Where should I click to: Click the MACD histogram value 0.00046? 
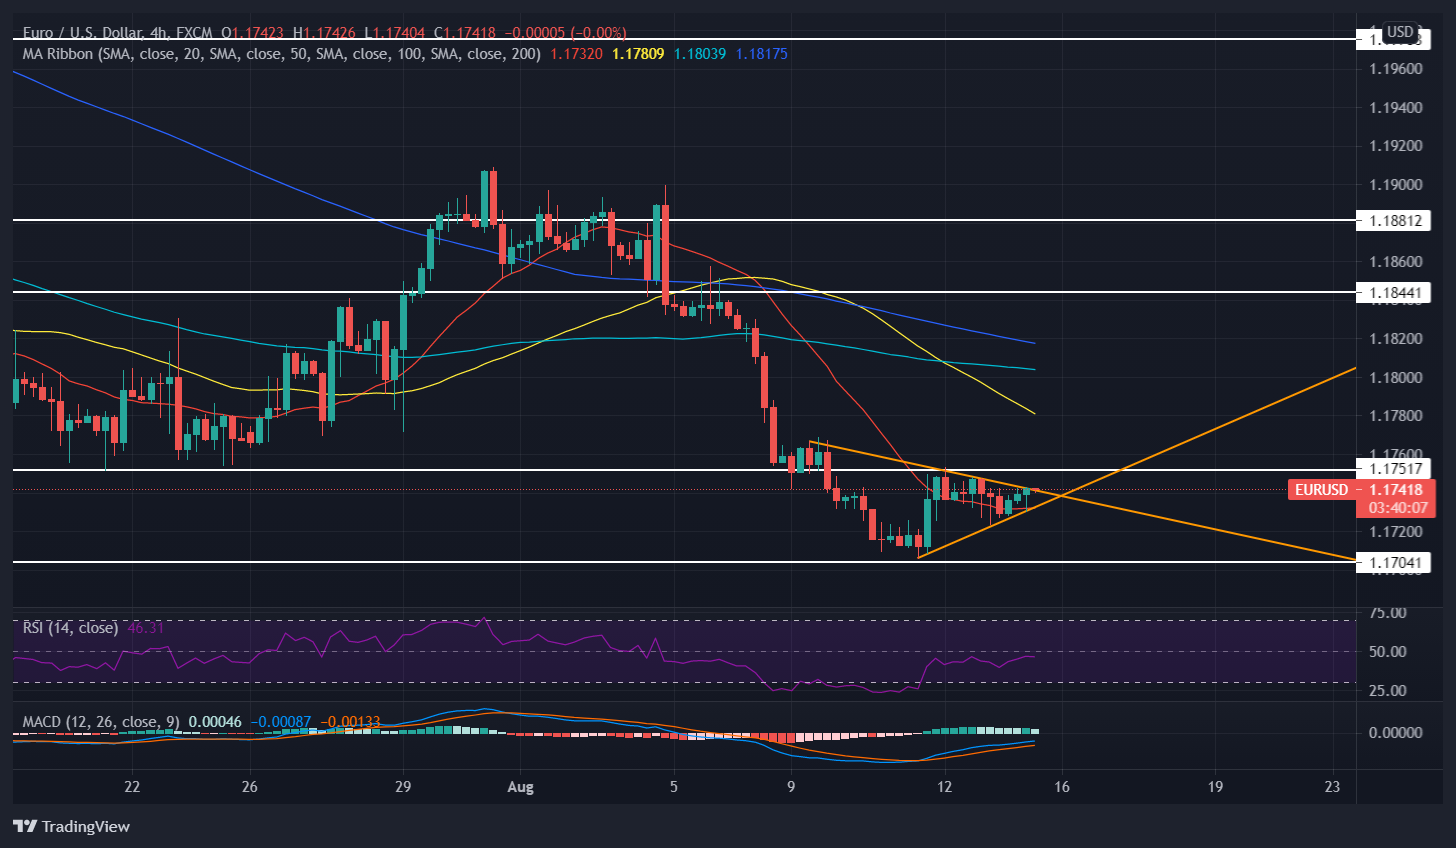click(215, 721)
